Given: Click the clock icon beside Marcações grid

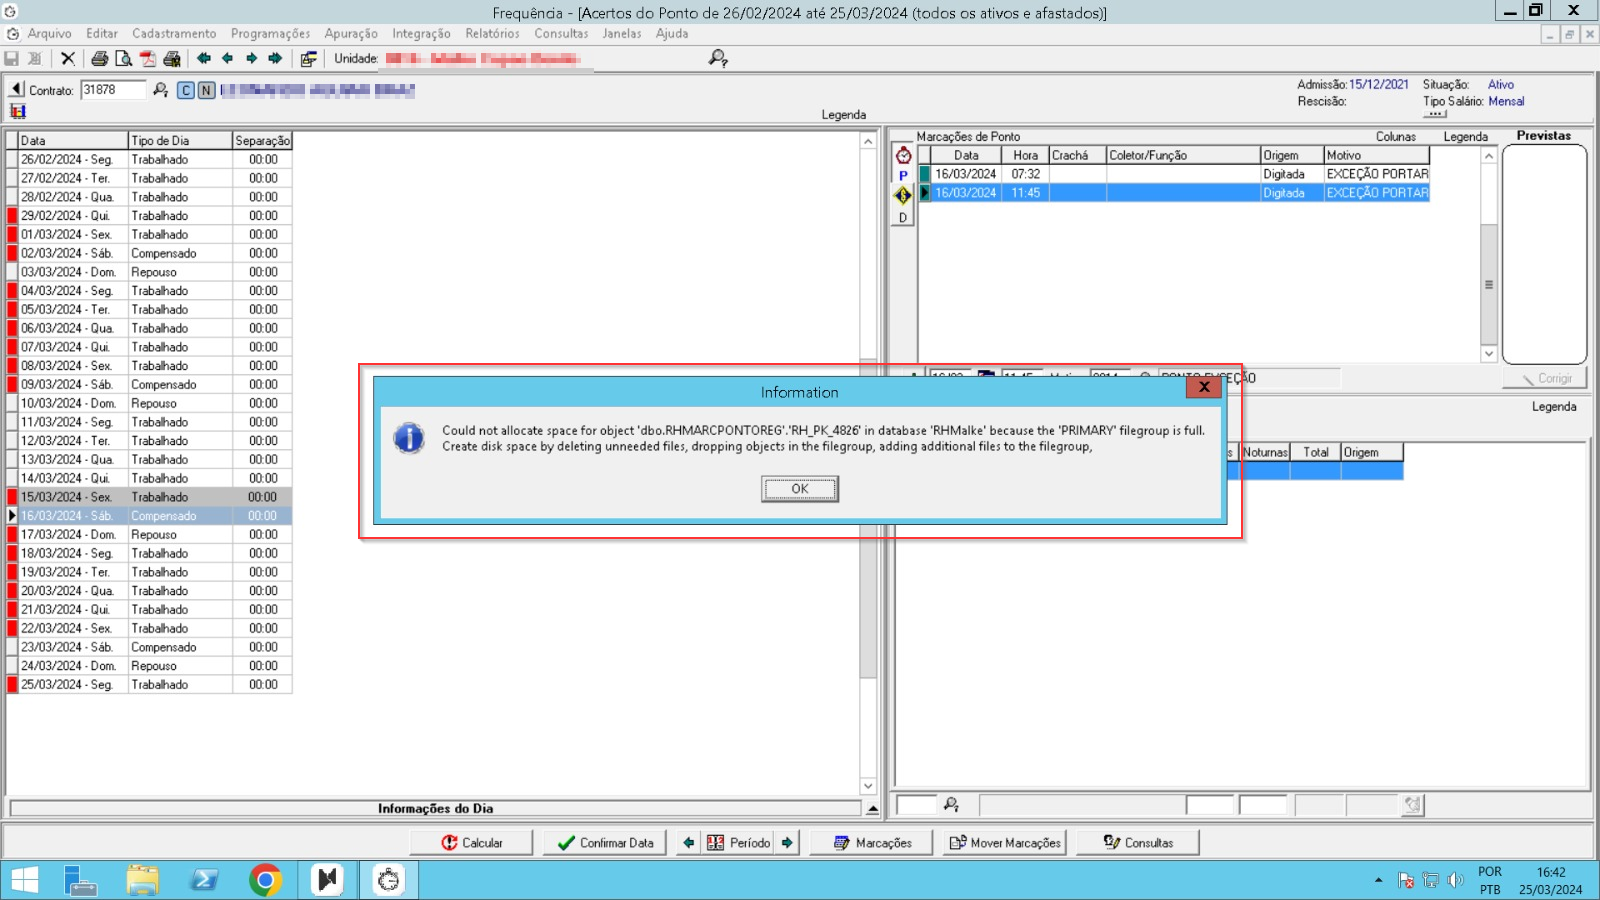Looking at the screenshot, I should (x=903, y=155).
